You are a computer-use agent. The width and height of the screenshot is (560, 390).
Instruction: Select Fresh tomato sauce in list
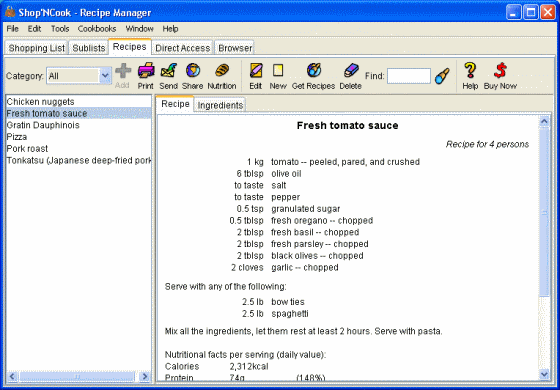click(x=79, y=114)
